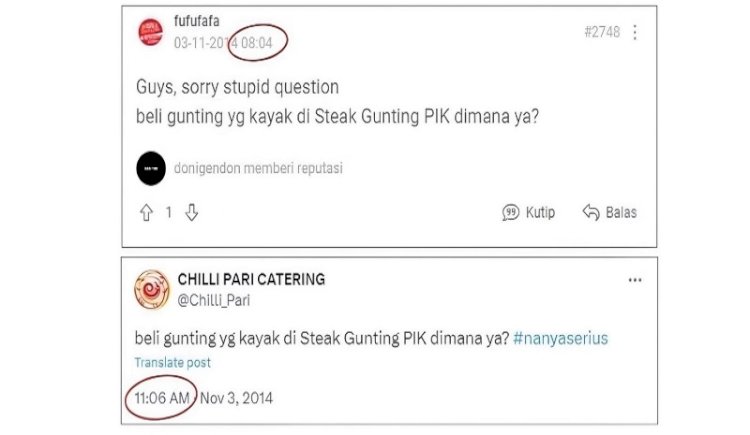This screenshot has width=750, height=435.
Task: Click post number #2748
Action: [x=602, y=32]
